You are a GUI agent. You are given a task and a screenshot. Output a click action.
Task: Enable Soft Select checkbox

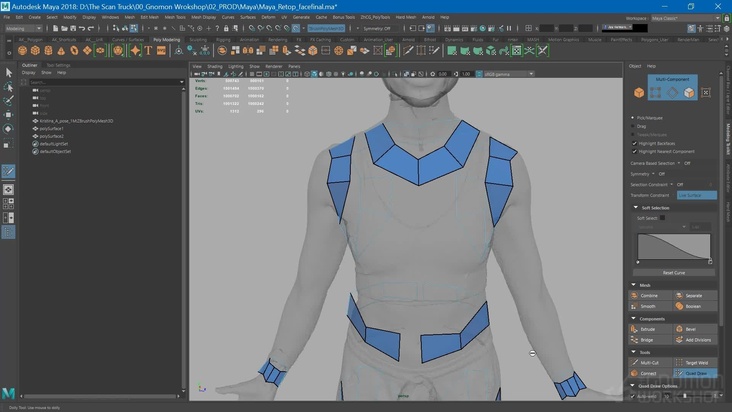[x=662, y=218]
